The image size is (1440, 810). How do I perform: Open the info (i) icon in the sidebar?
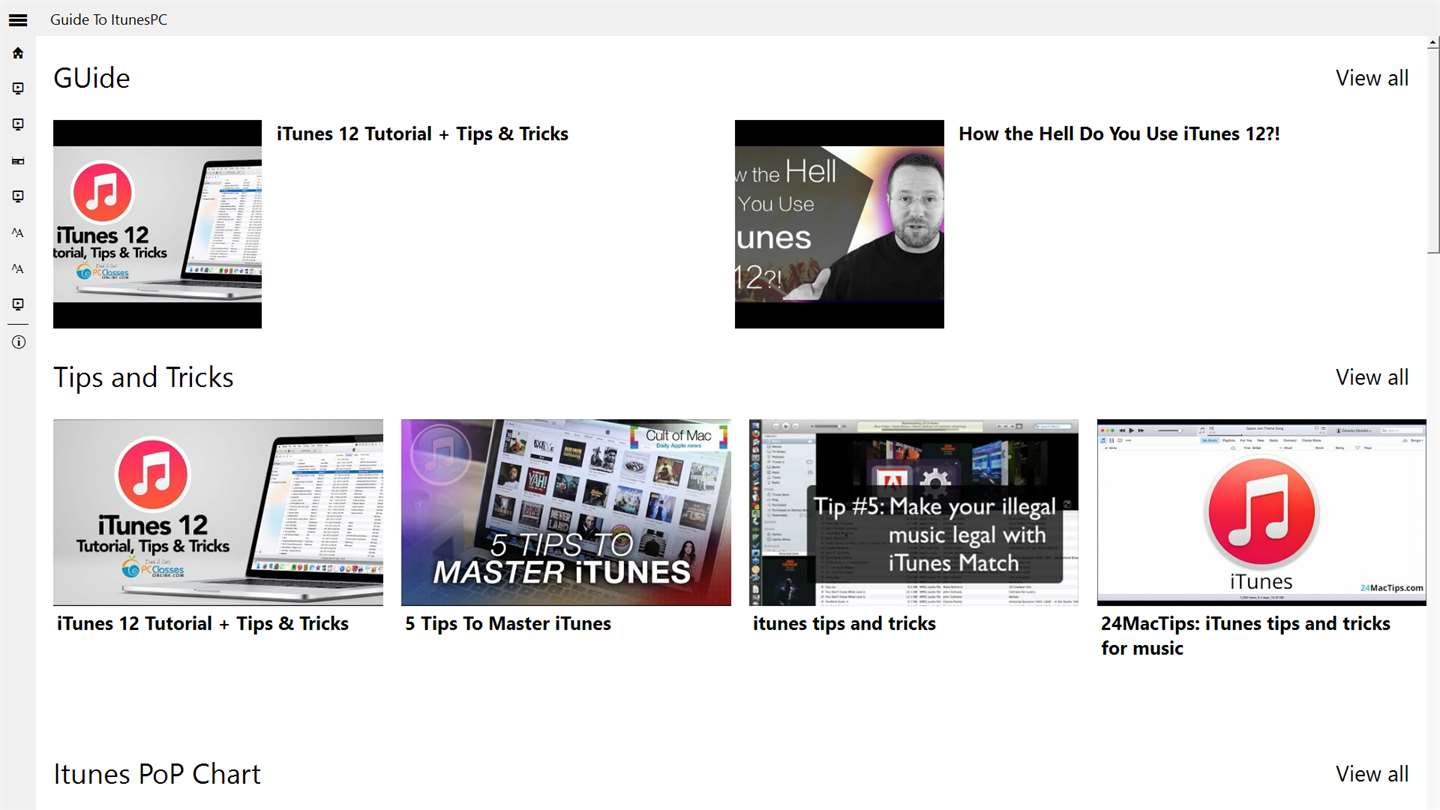(18, 342)
